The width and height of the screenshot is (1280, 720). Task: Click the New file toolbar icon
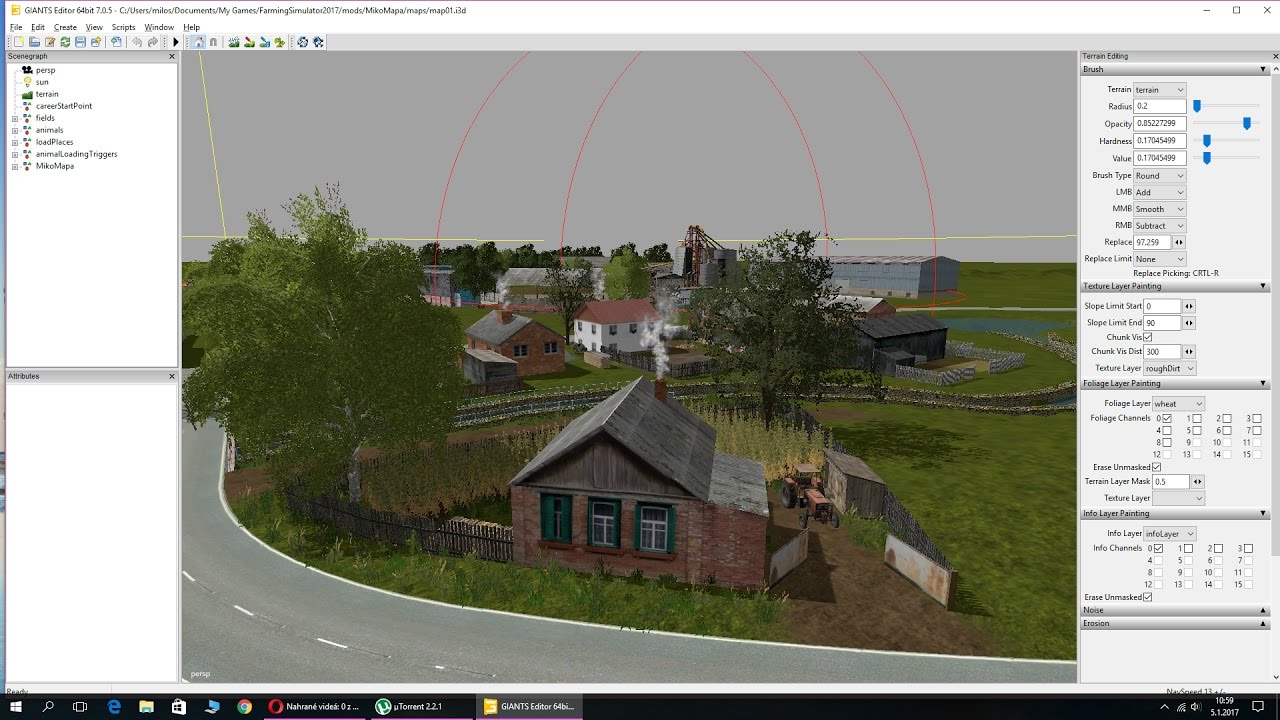point(18,42)
